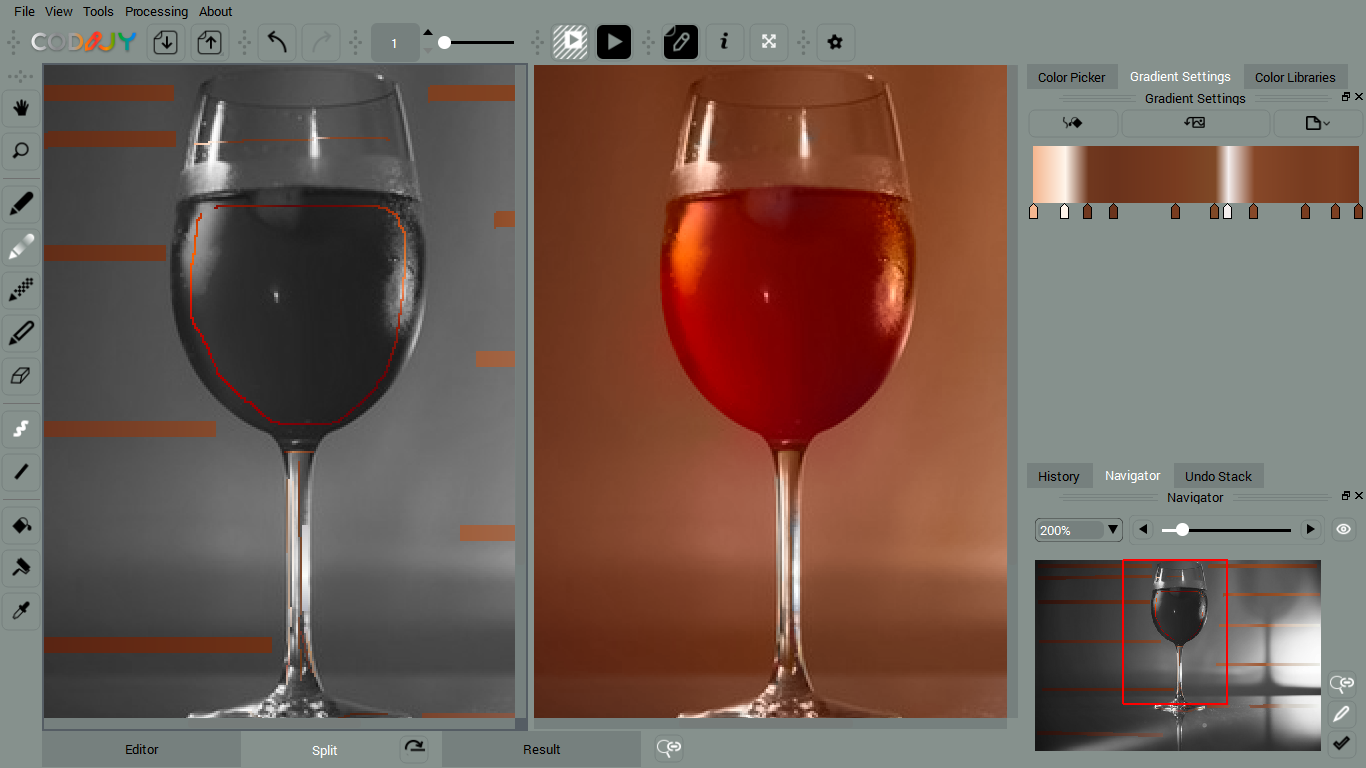Select the paint bucket Fill tool
The width and height of the screenshot is (1366, 768).
21,524
